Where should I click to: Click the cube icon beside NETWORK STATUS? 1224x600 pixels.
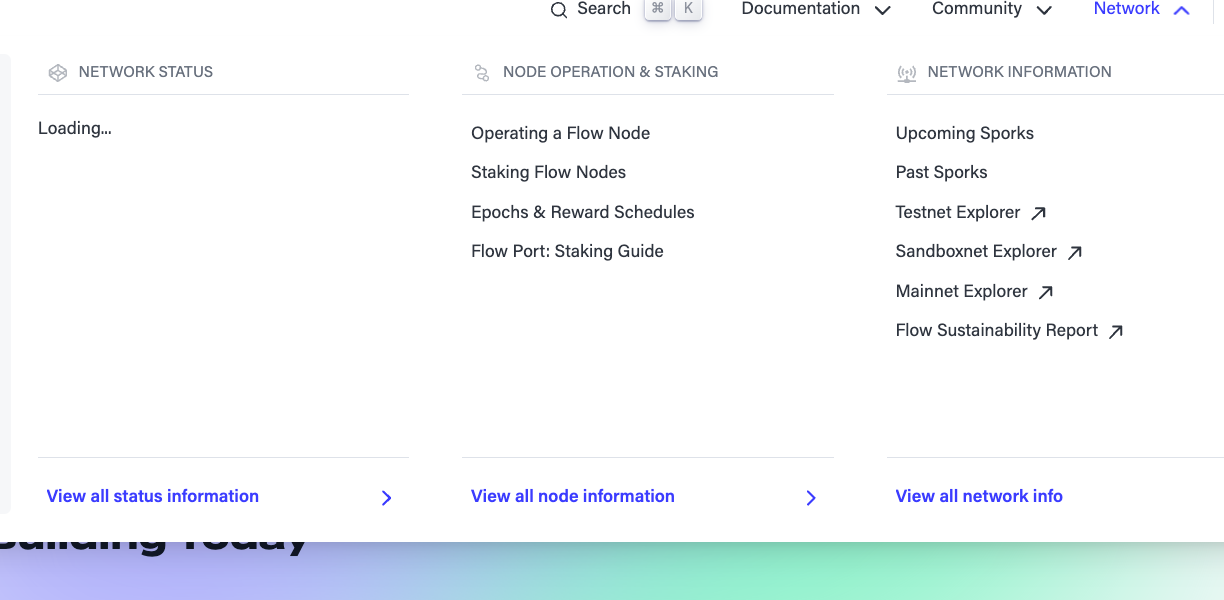[x=57, y=72]
